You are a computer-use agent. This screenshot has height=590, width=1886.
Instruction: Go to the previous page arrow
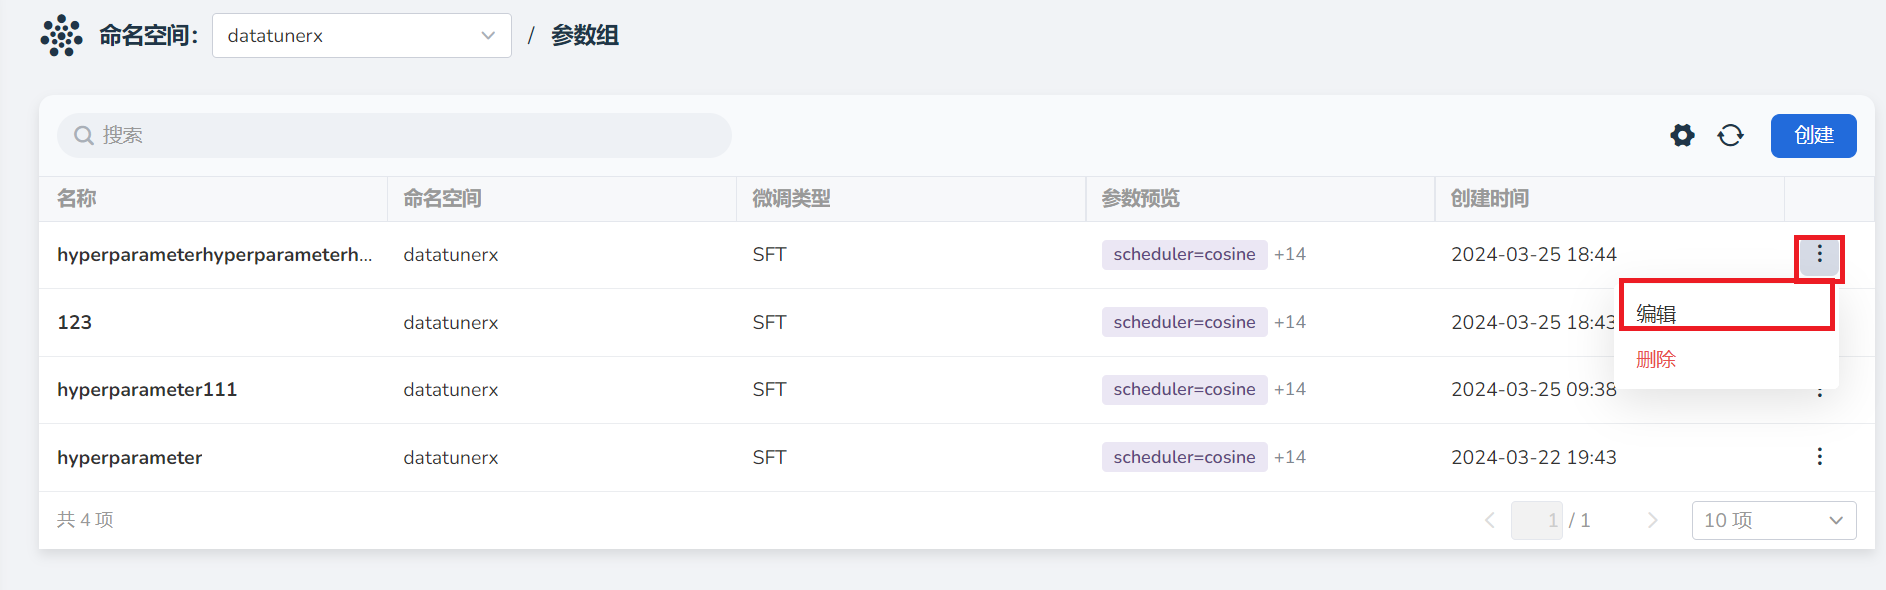1490,520
